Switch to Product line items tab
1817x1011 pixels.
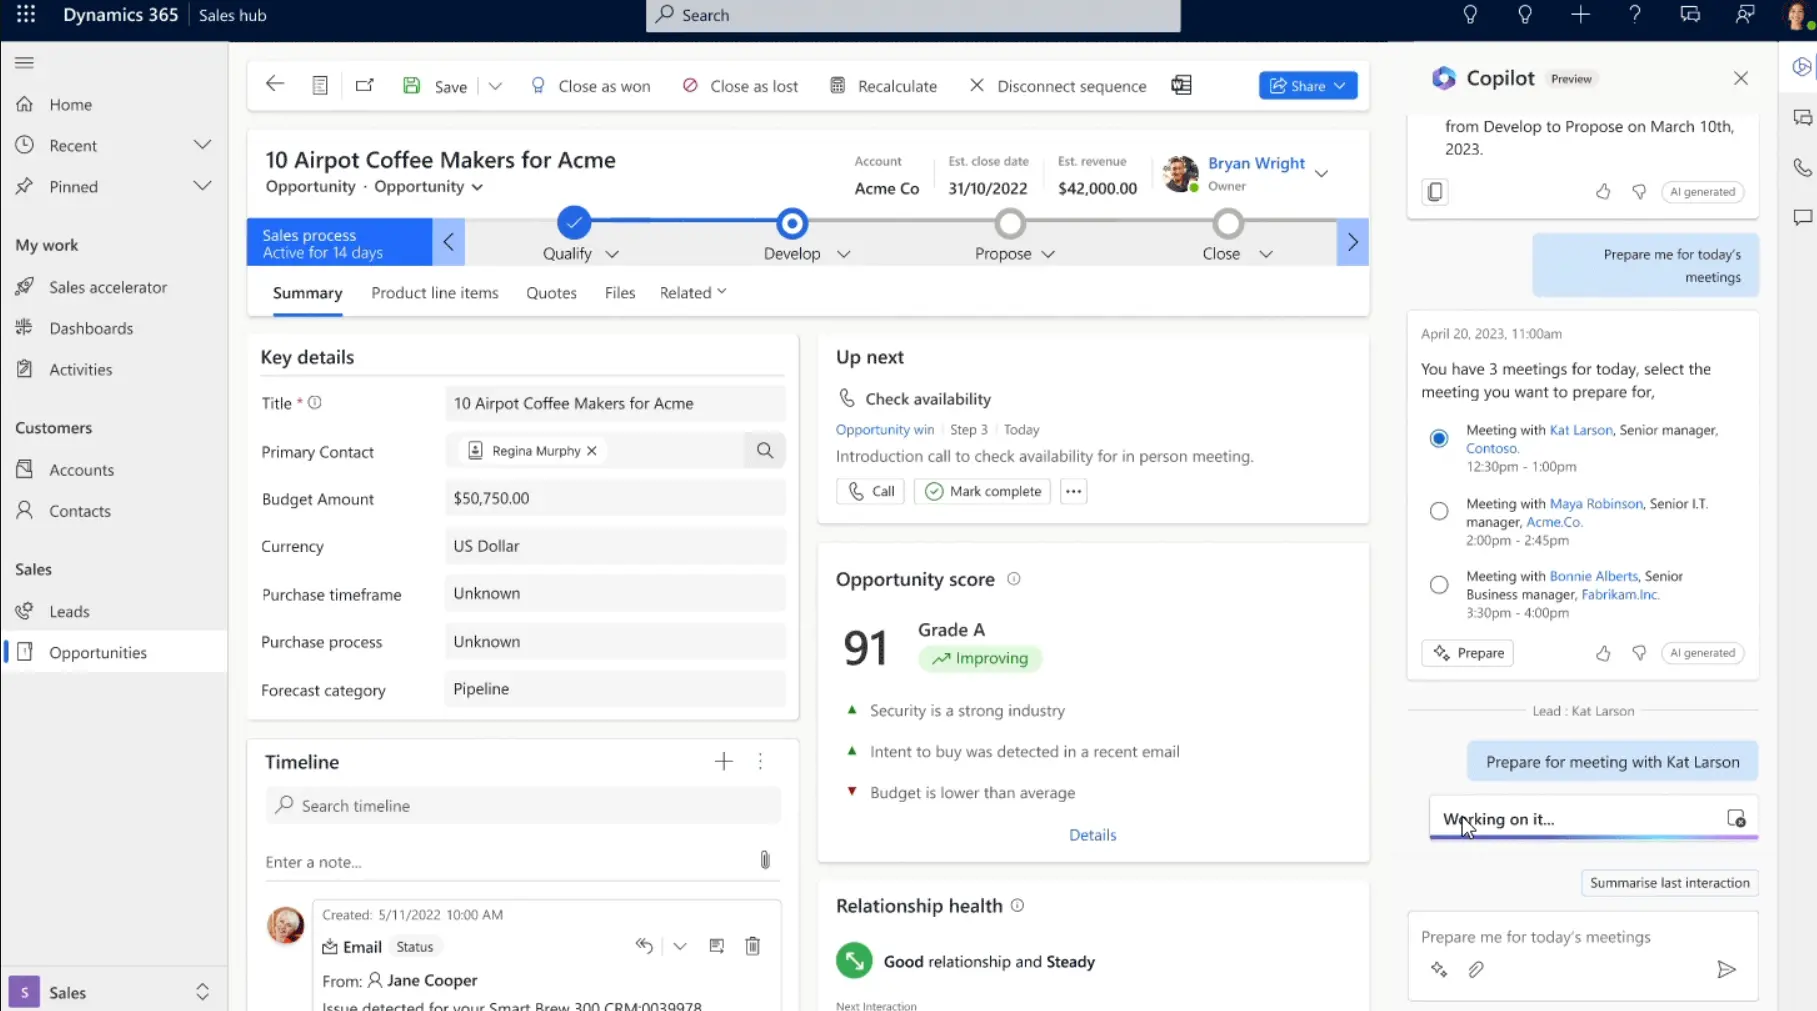435,293
